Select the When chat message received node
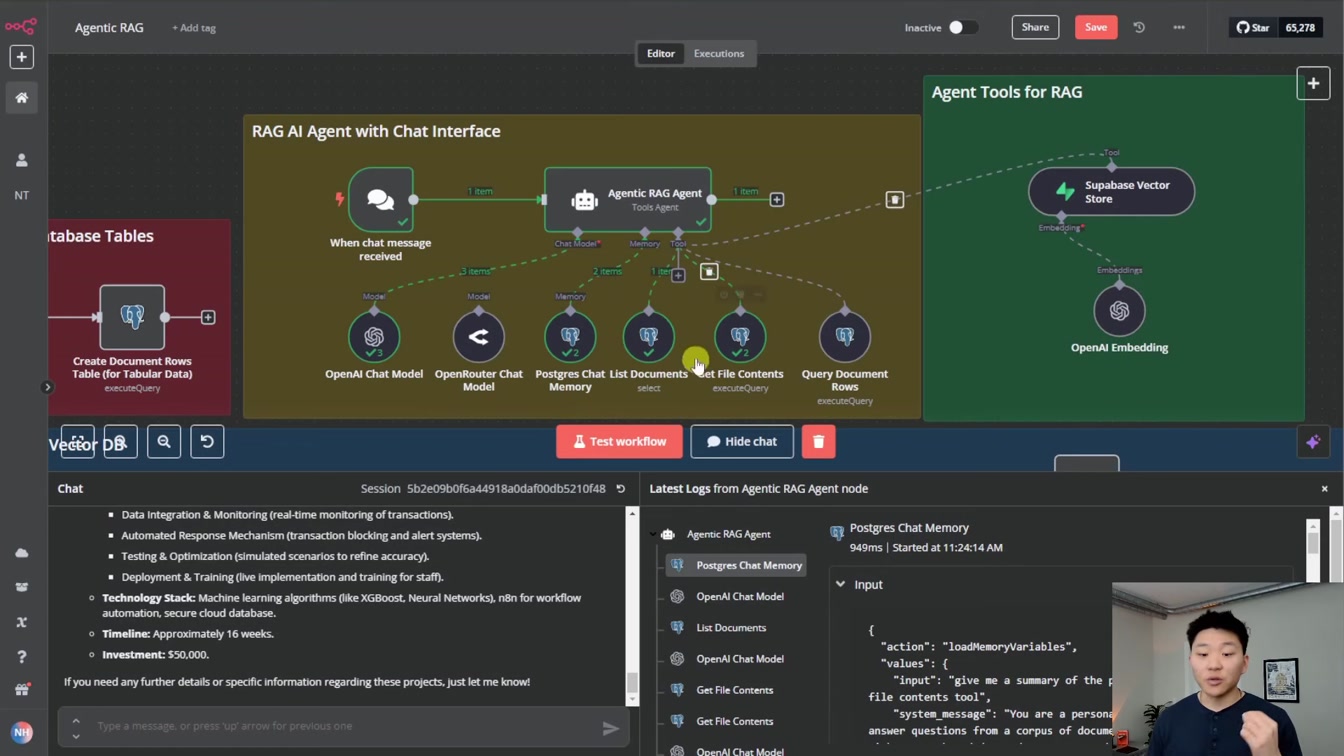Image resolution: width=1344 pixels, height=756 pixels. pyautogui.click(x=381, y=200)
